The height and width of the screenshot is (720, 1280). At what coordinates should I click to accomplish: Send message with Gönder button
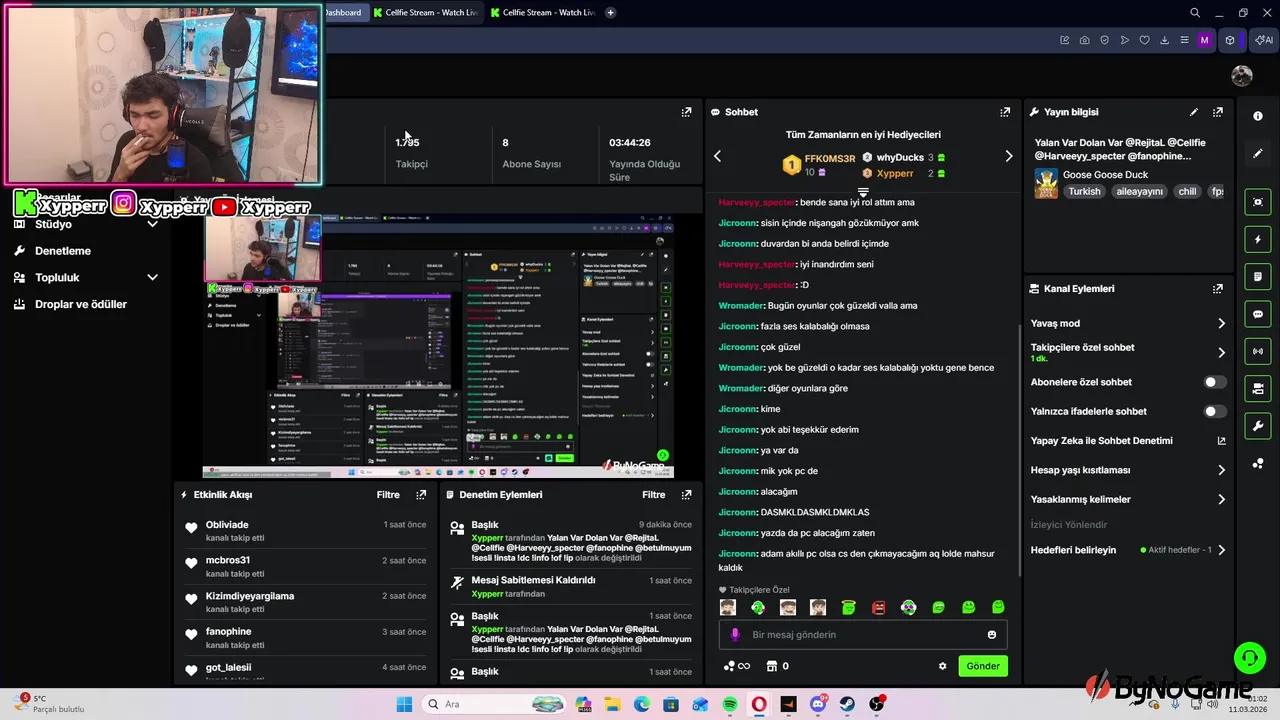click(x=982, y=666)
